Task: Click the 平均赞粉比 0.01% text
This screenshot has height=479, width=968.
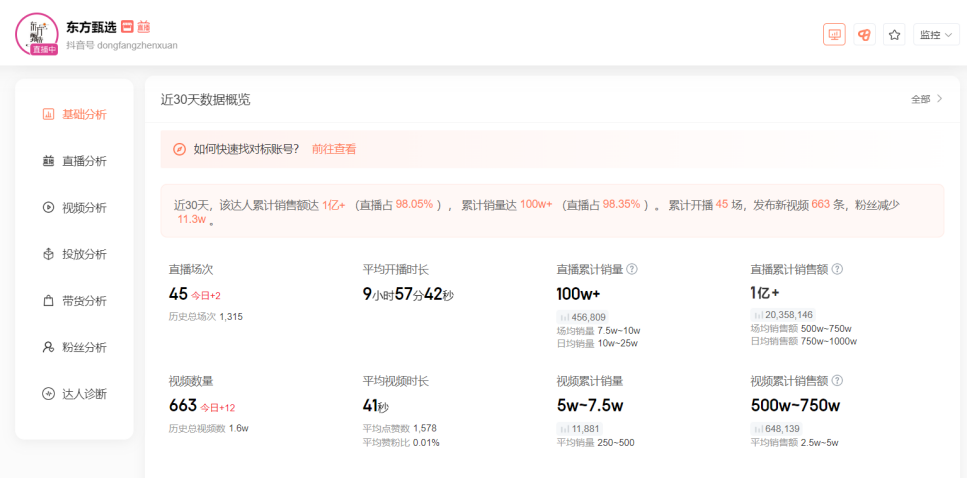Action: (x=401, y=443)
